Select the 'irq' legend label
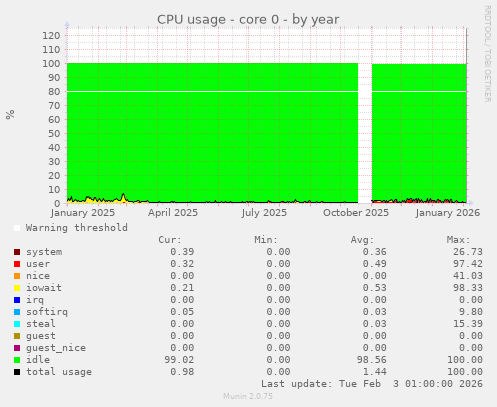497x407 pixels. [x=35, y=300]
